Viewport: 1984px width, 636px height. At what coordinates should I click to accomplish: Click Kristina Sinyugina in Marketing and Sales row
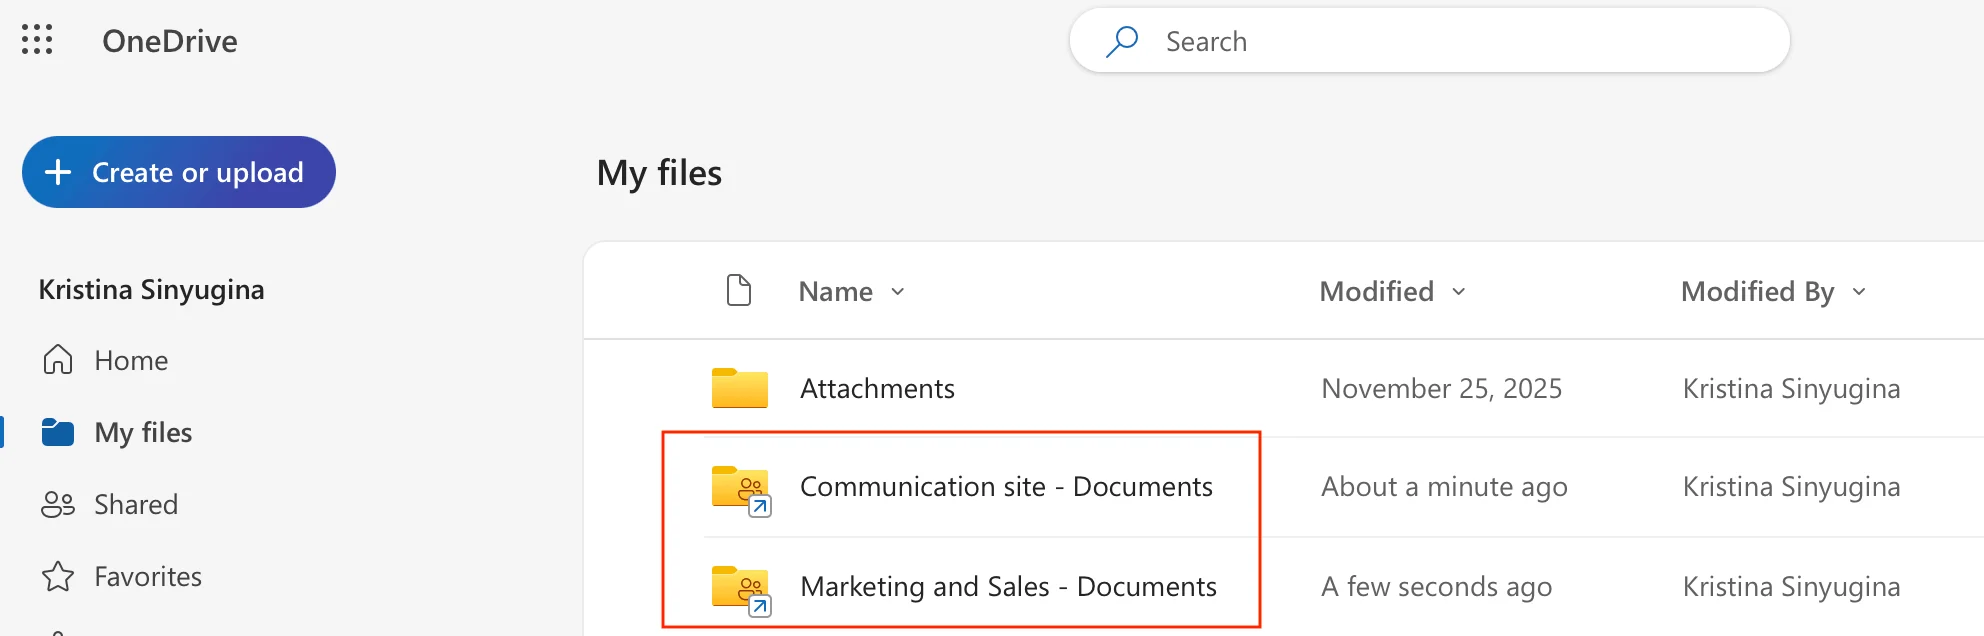pyautogui.click(x=1791, y=586)
